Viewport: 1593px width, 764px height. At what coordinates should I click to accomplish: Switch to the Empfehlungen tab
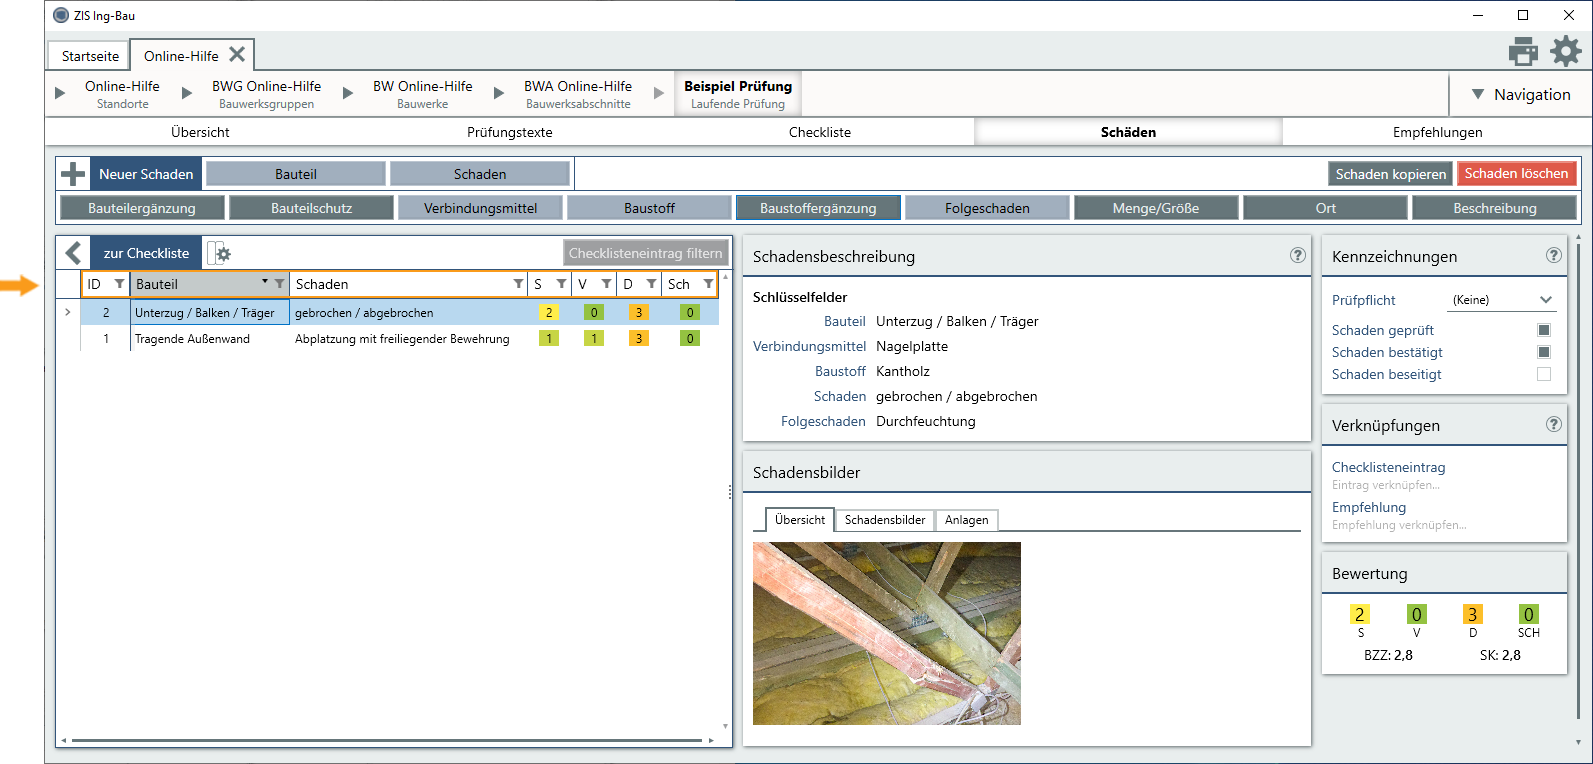[x=1437, y=132]
